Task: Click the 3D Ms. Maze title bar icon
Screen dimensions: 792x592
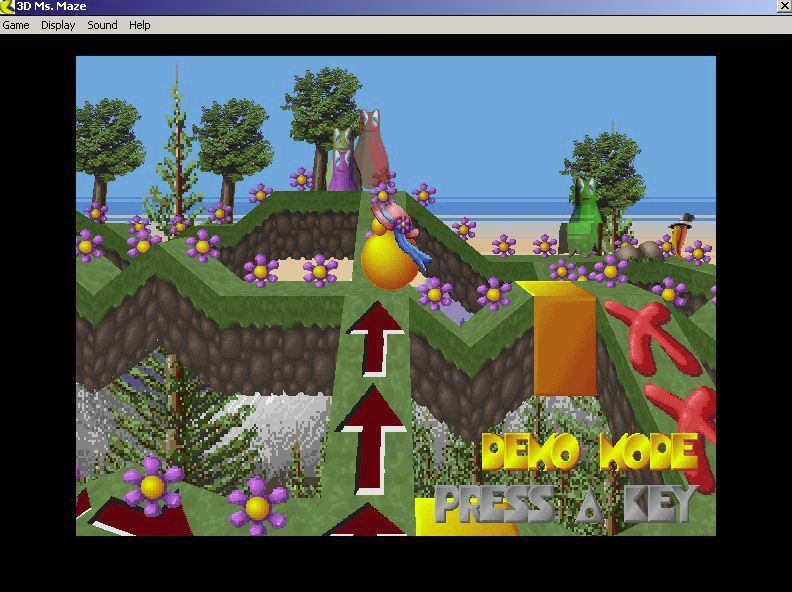Action: tap(7, 6)
